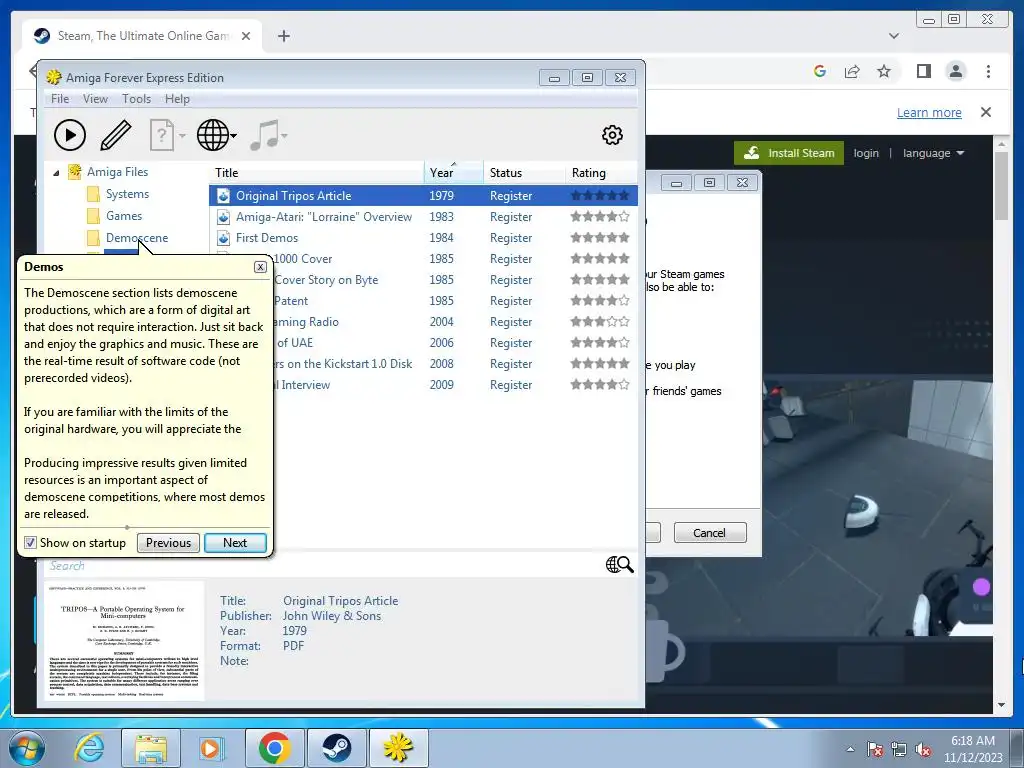Click Chrome side panel icon
The height and width of the screenshot is (768, 1024).
(x=923, y=71)
